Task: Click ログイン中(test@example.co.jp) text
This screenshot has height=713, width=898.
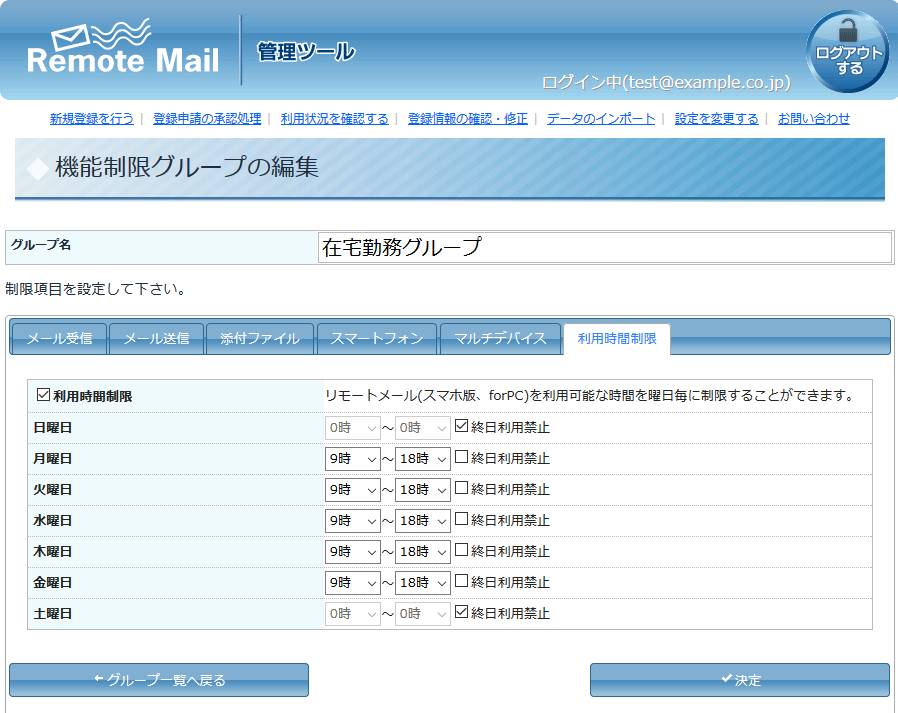Action: (666, 82)
